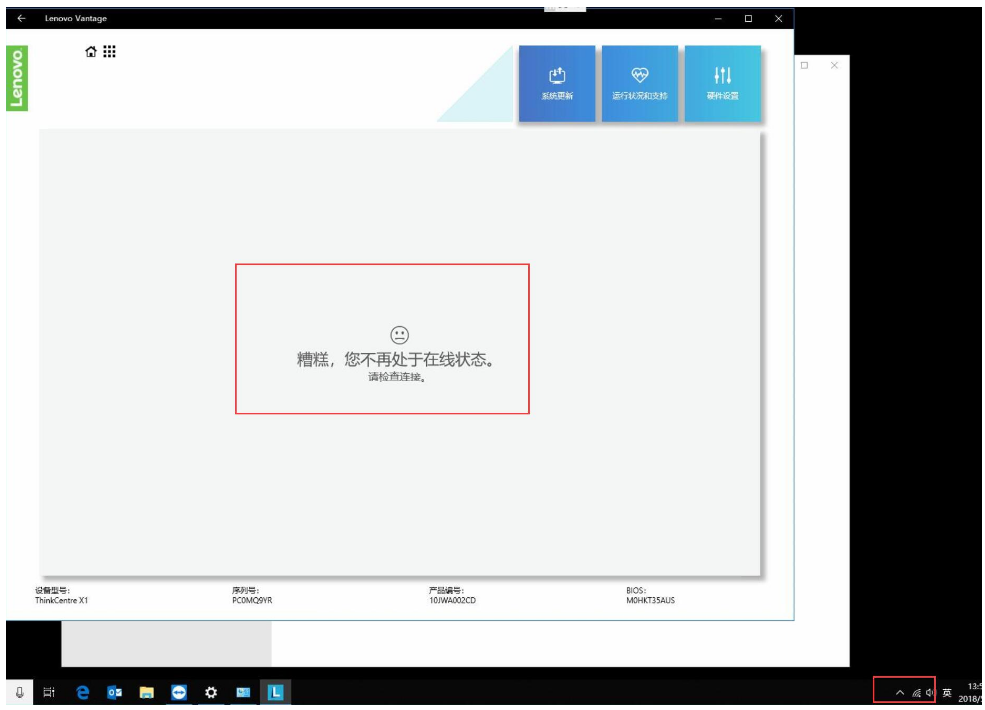Go back using the title bar arrow

point(22,19)
